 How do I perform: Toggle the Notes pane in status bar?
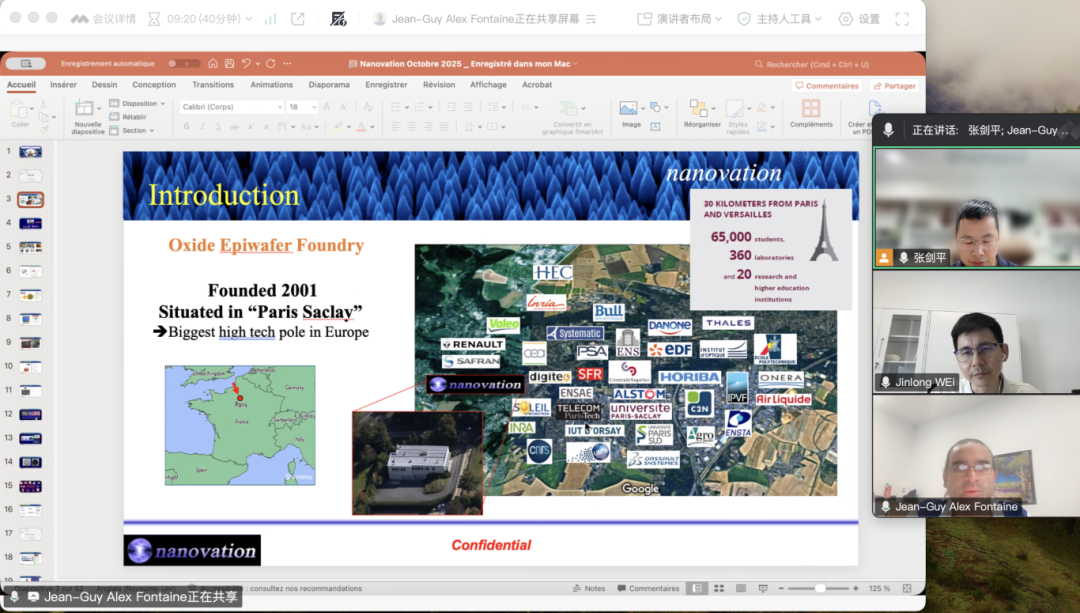[588, 588]
